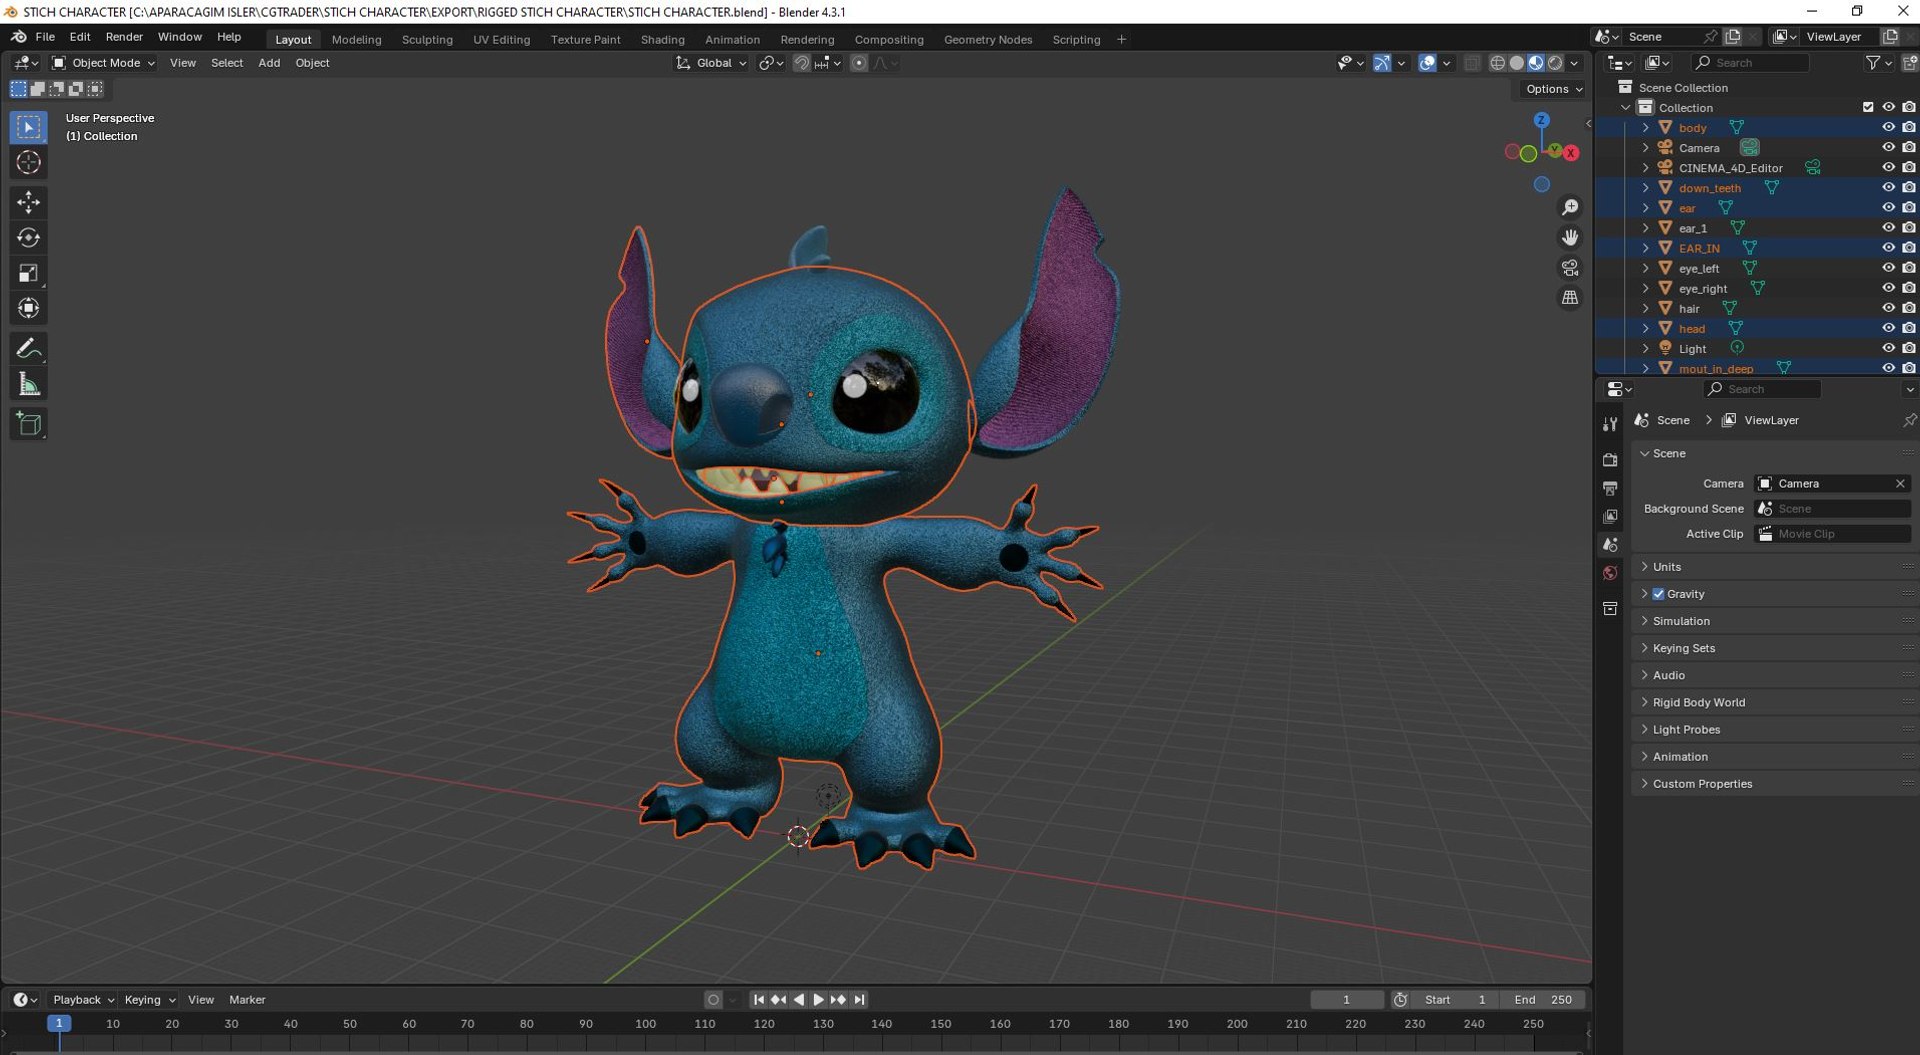Toggle proportional editing button
The image size is (1920, 1055).
coord(858,63)
